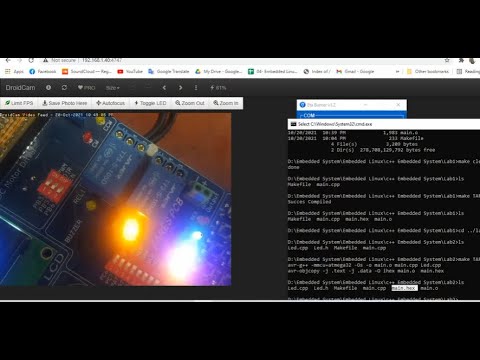Minimize the Burner v1.2 window
This screenshot has height=360, width=480.
365,105
